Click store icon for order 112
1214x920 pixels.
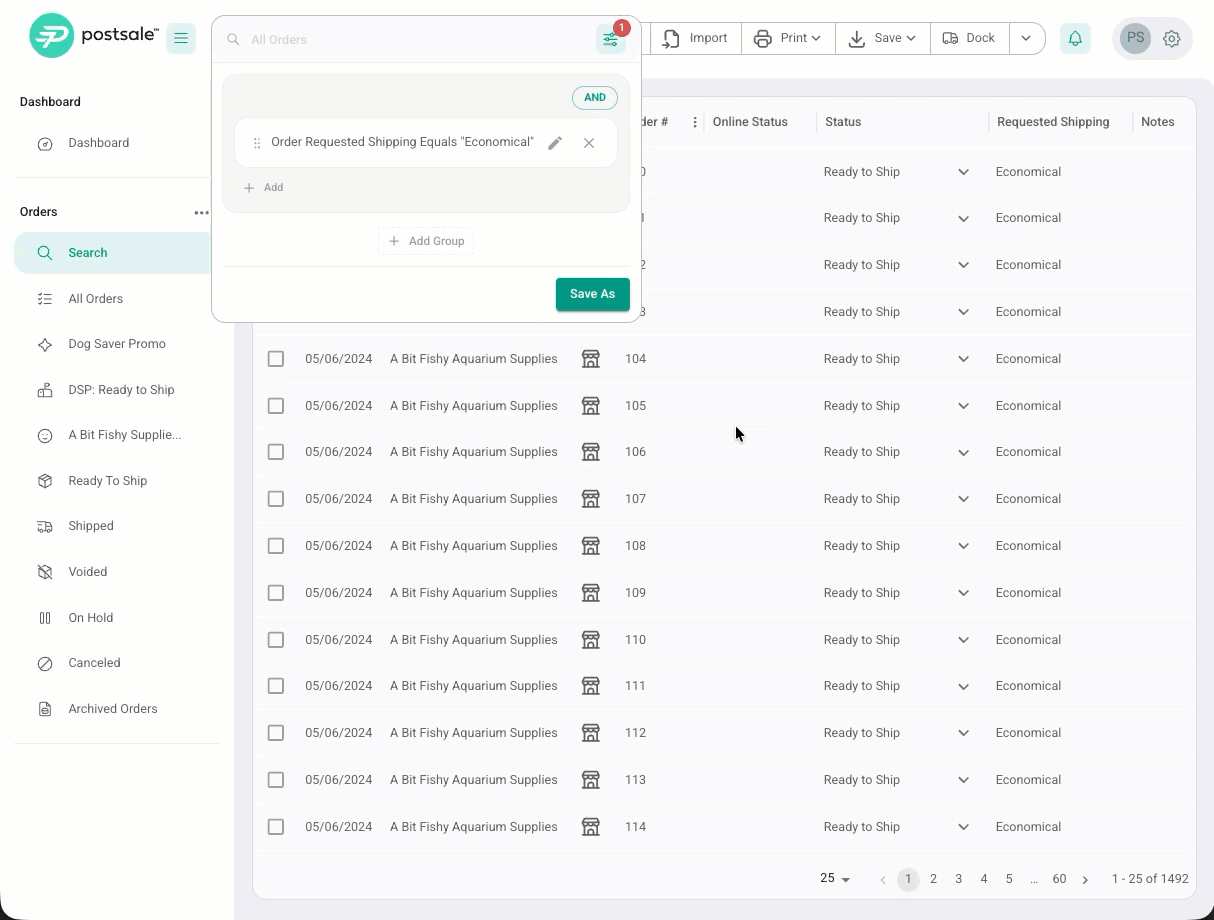tap(591, 733)
